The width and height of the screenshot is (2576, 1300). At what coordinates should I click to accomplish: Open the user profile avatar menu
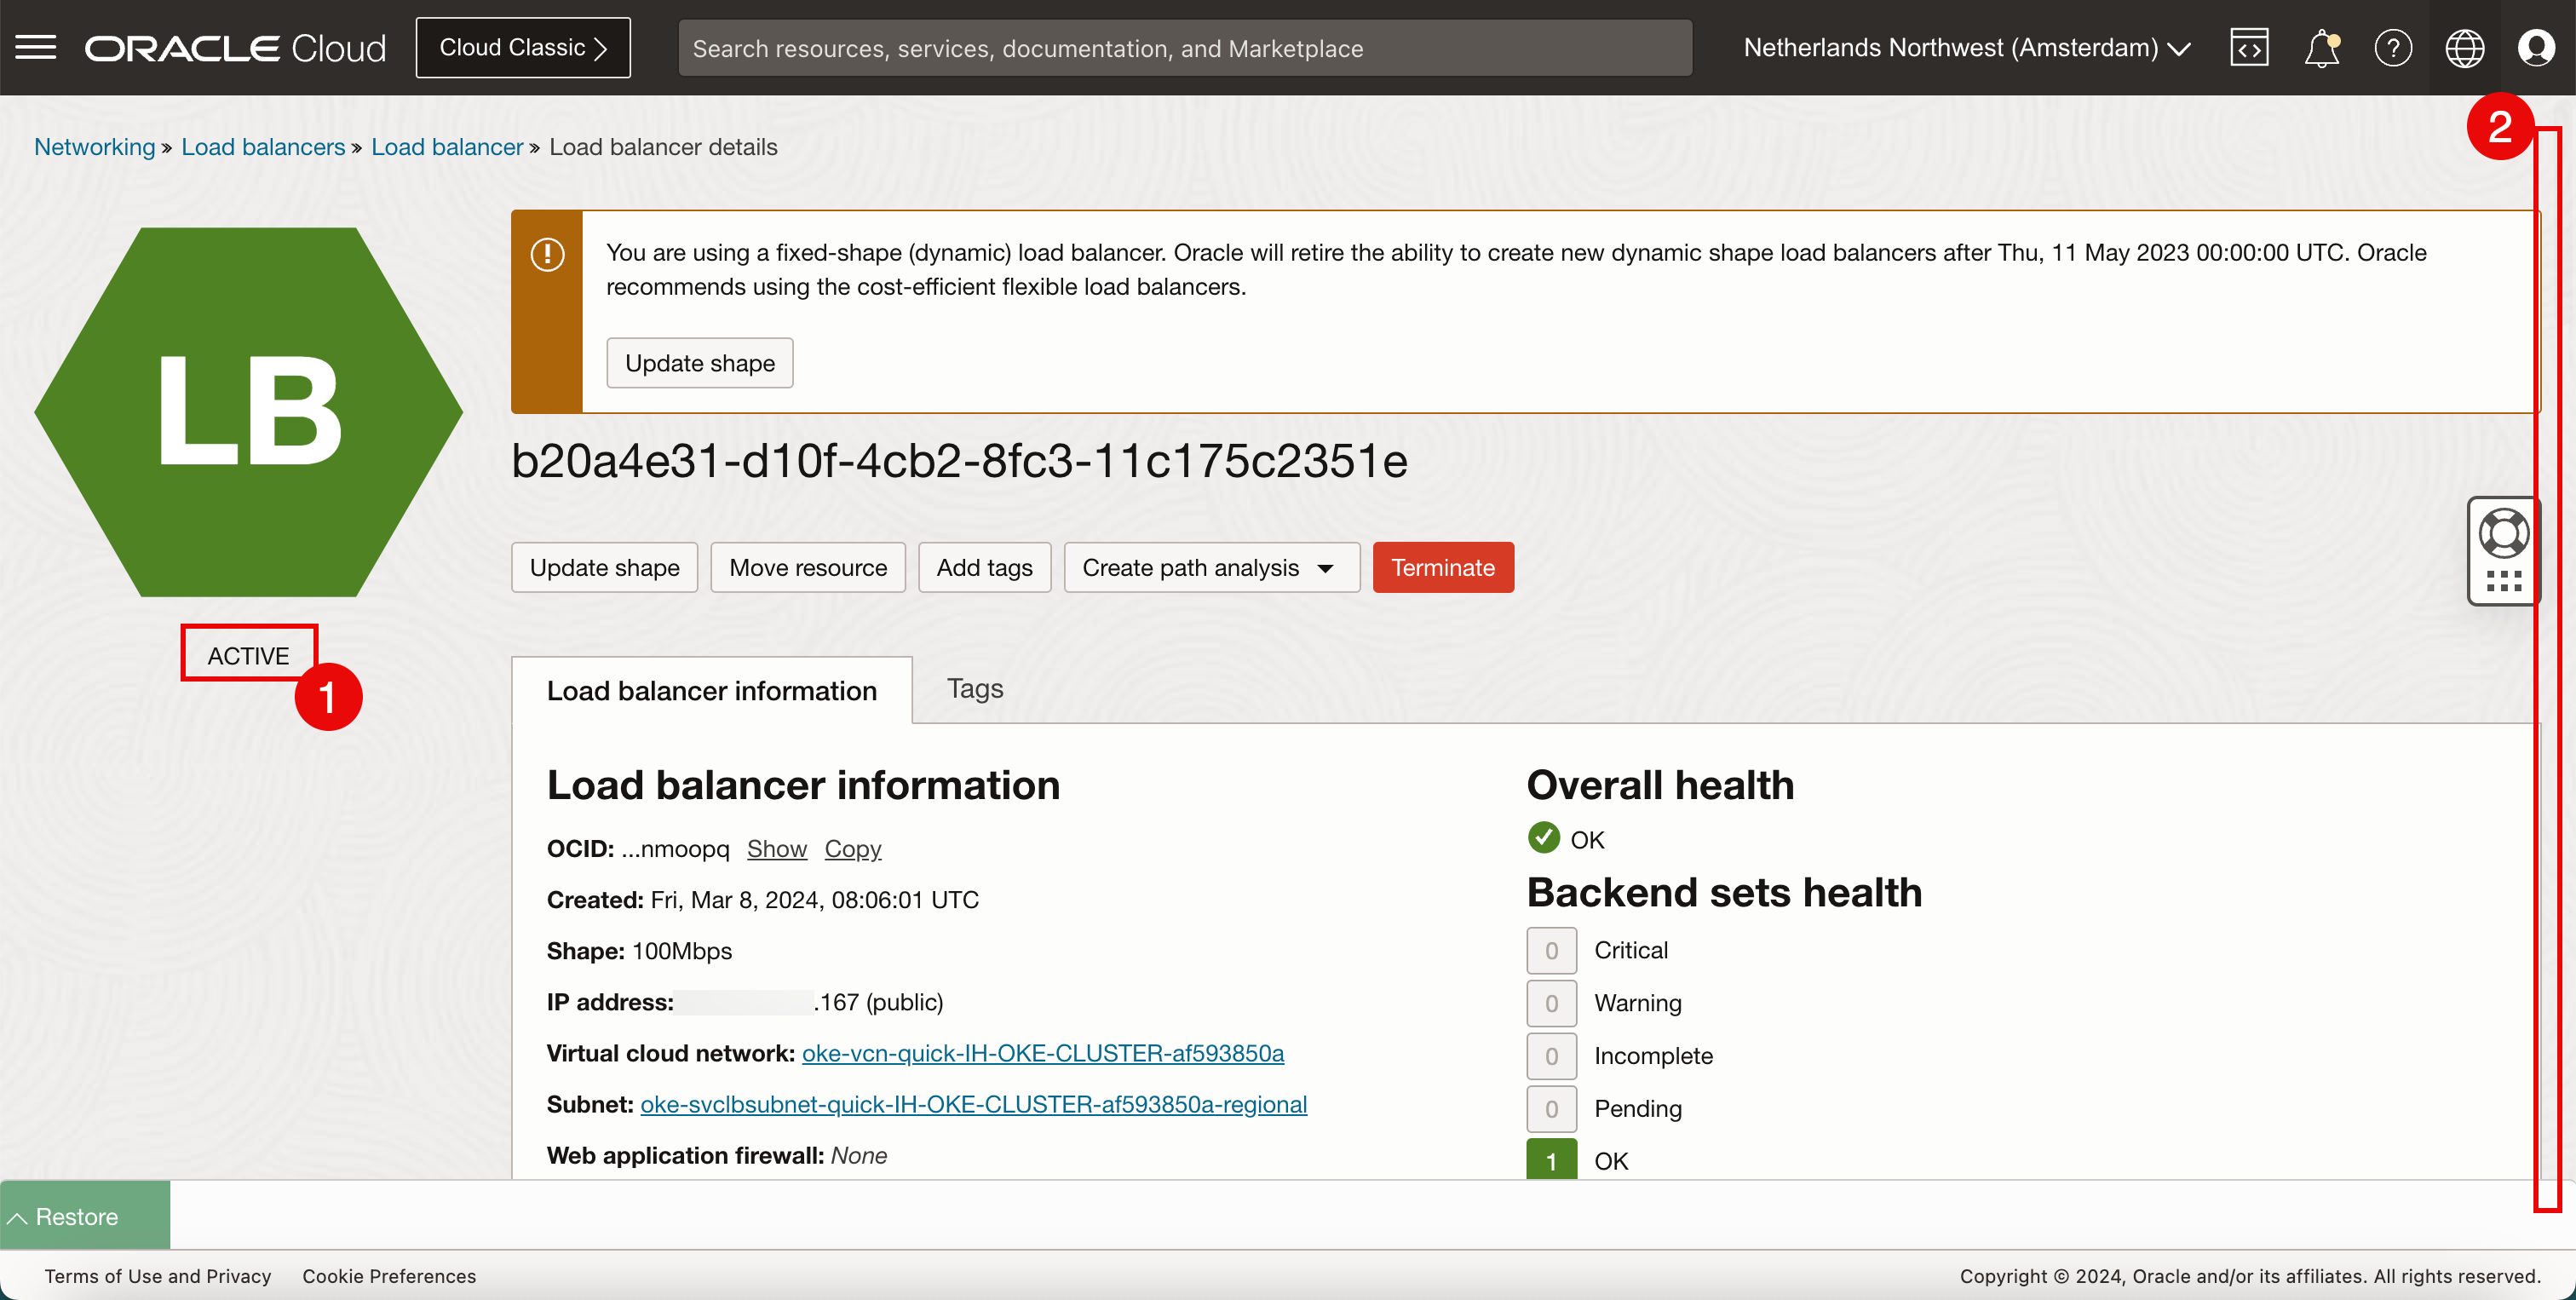coord(2536,47)
